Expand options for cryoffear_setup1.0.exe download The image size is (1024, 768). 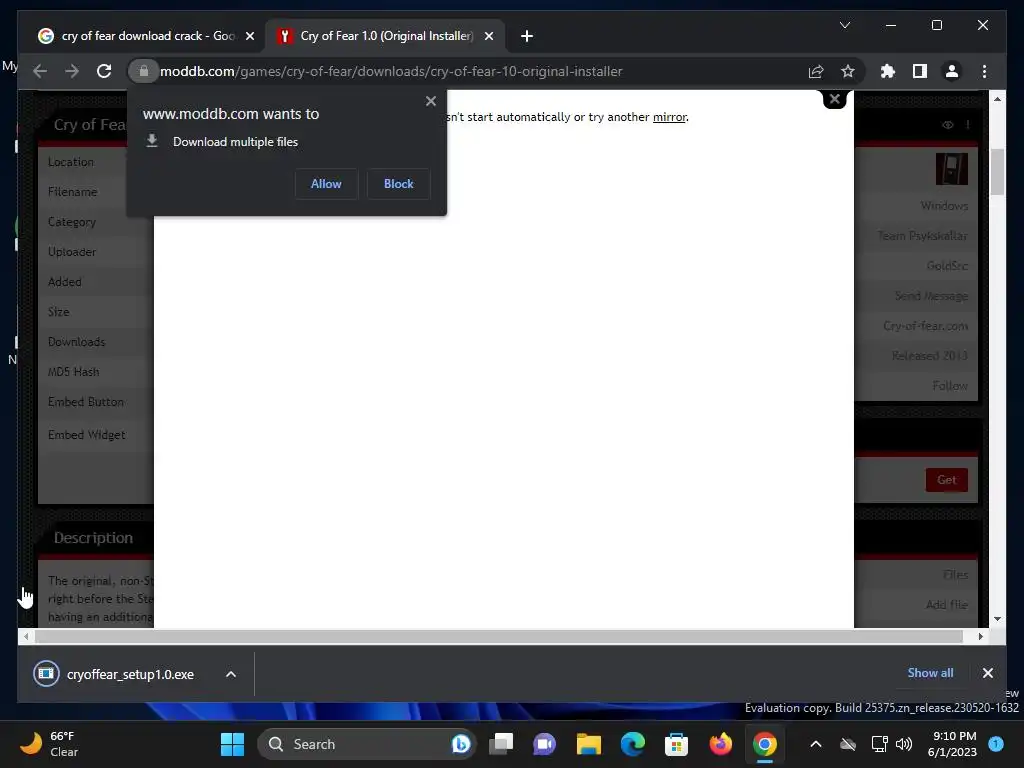click(x=231, y=674)
